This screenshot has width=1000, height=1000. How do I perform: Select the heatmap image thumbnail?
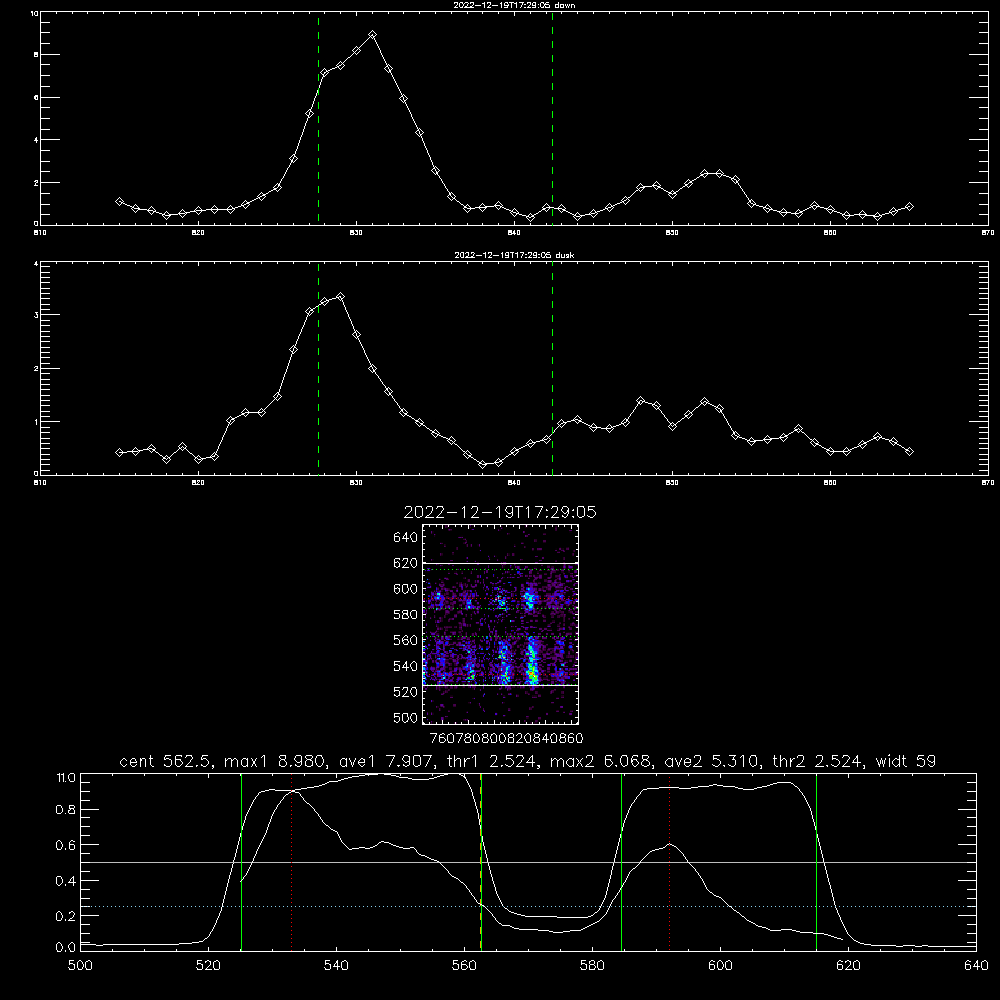(x=501, y=624)
